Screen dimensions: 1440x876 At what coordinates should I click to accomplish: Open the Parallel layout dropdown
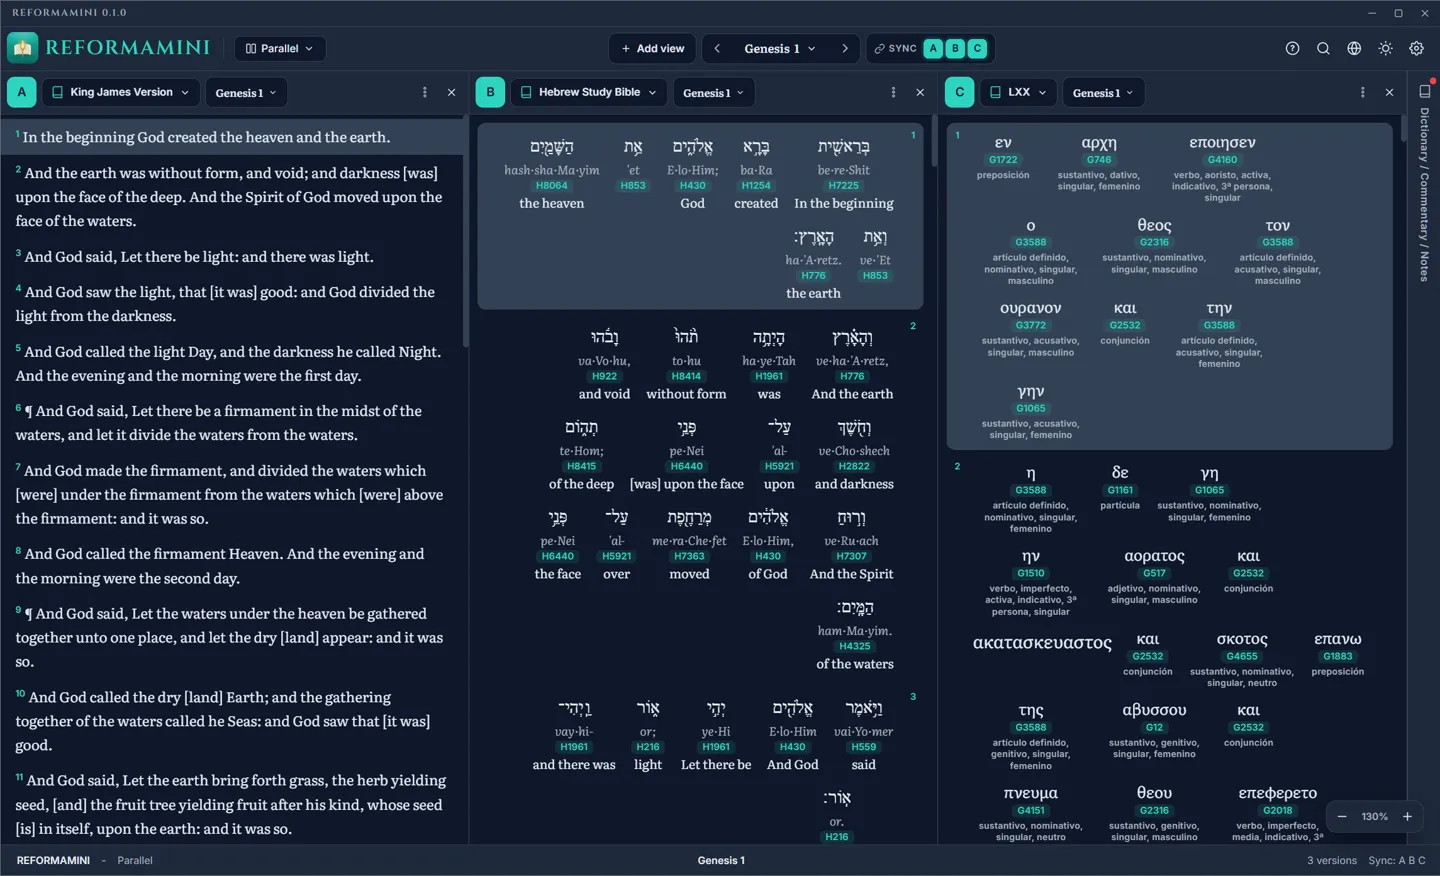[280, 48]
